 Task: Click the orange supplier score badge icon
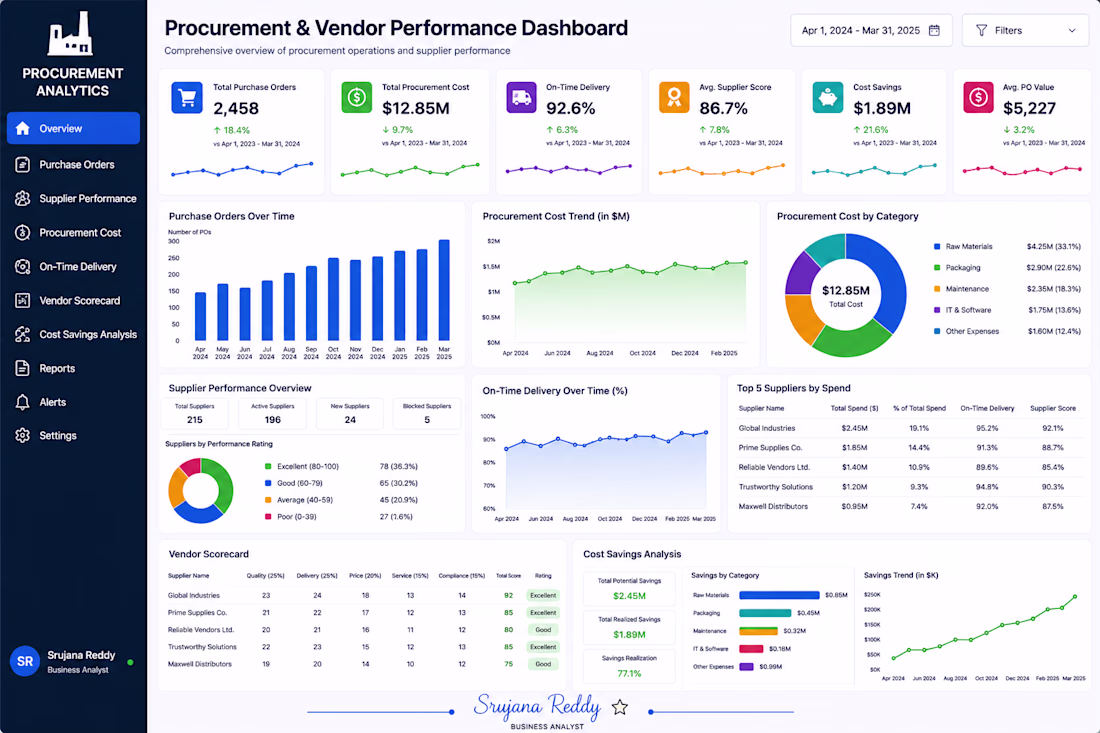pyautogui.click(x=674, y=97)
